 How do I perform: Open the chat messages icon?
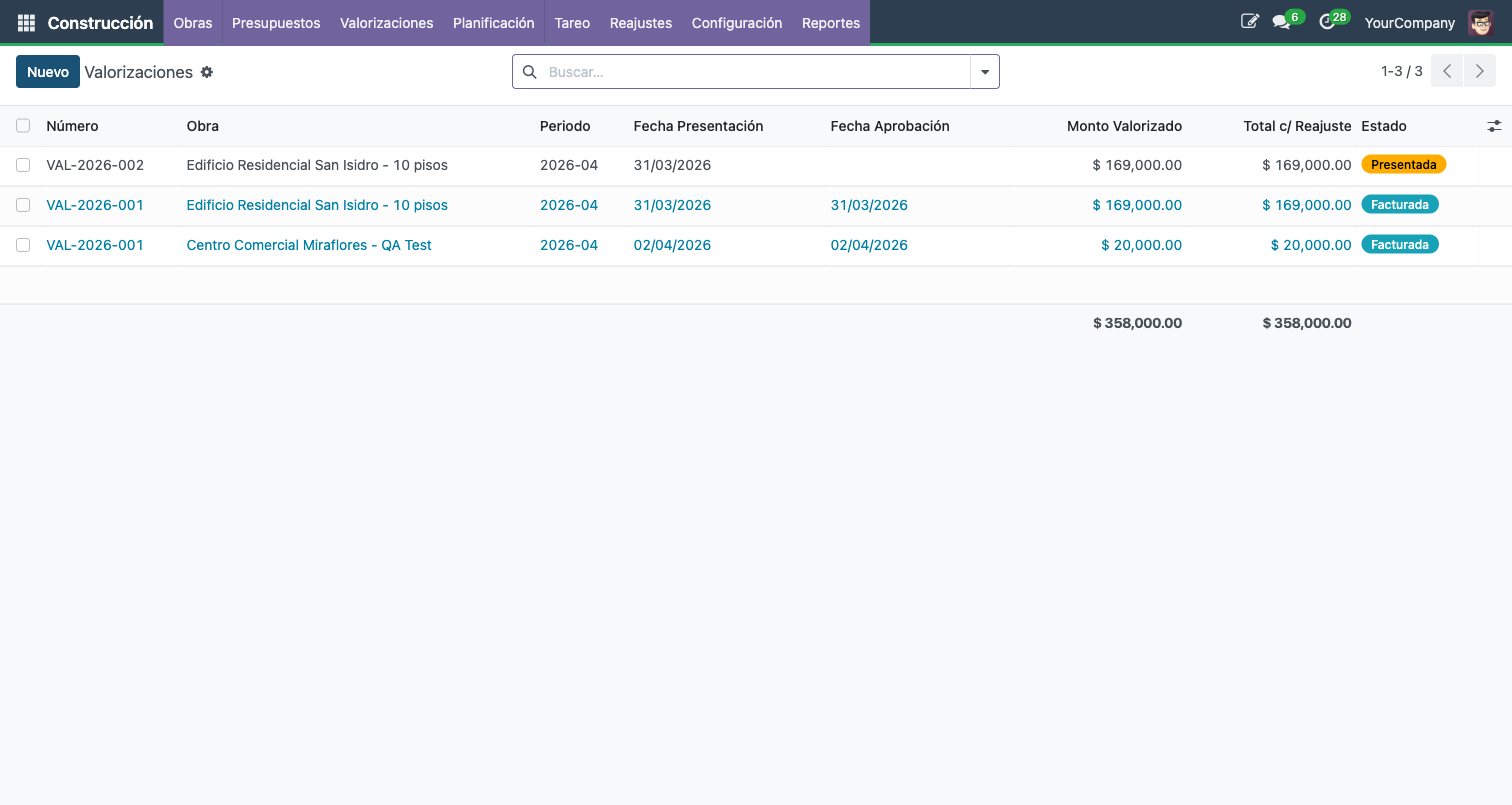pyautogui.click(x=1281, y=22)
